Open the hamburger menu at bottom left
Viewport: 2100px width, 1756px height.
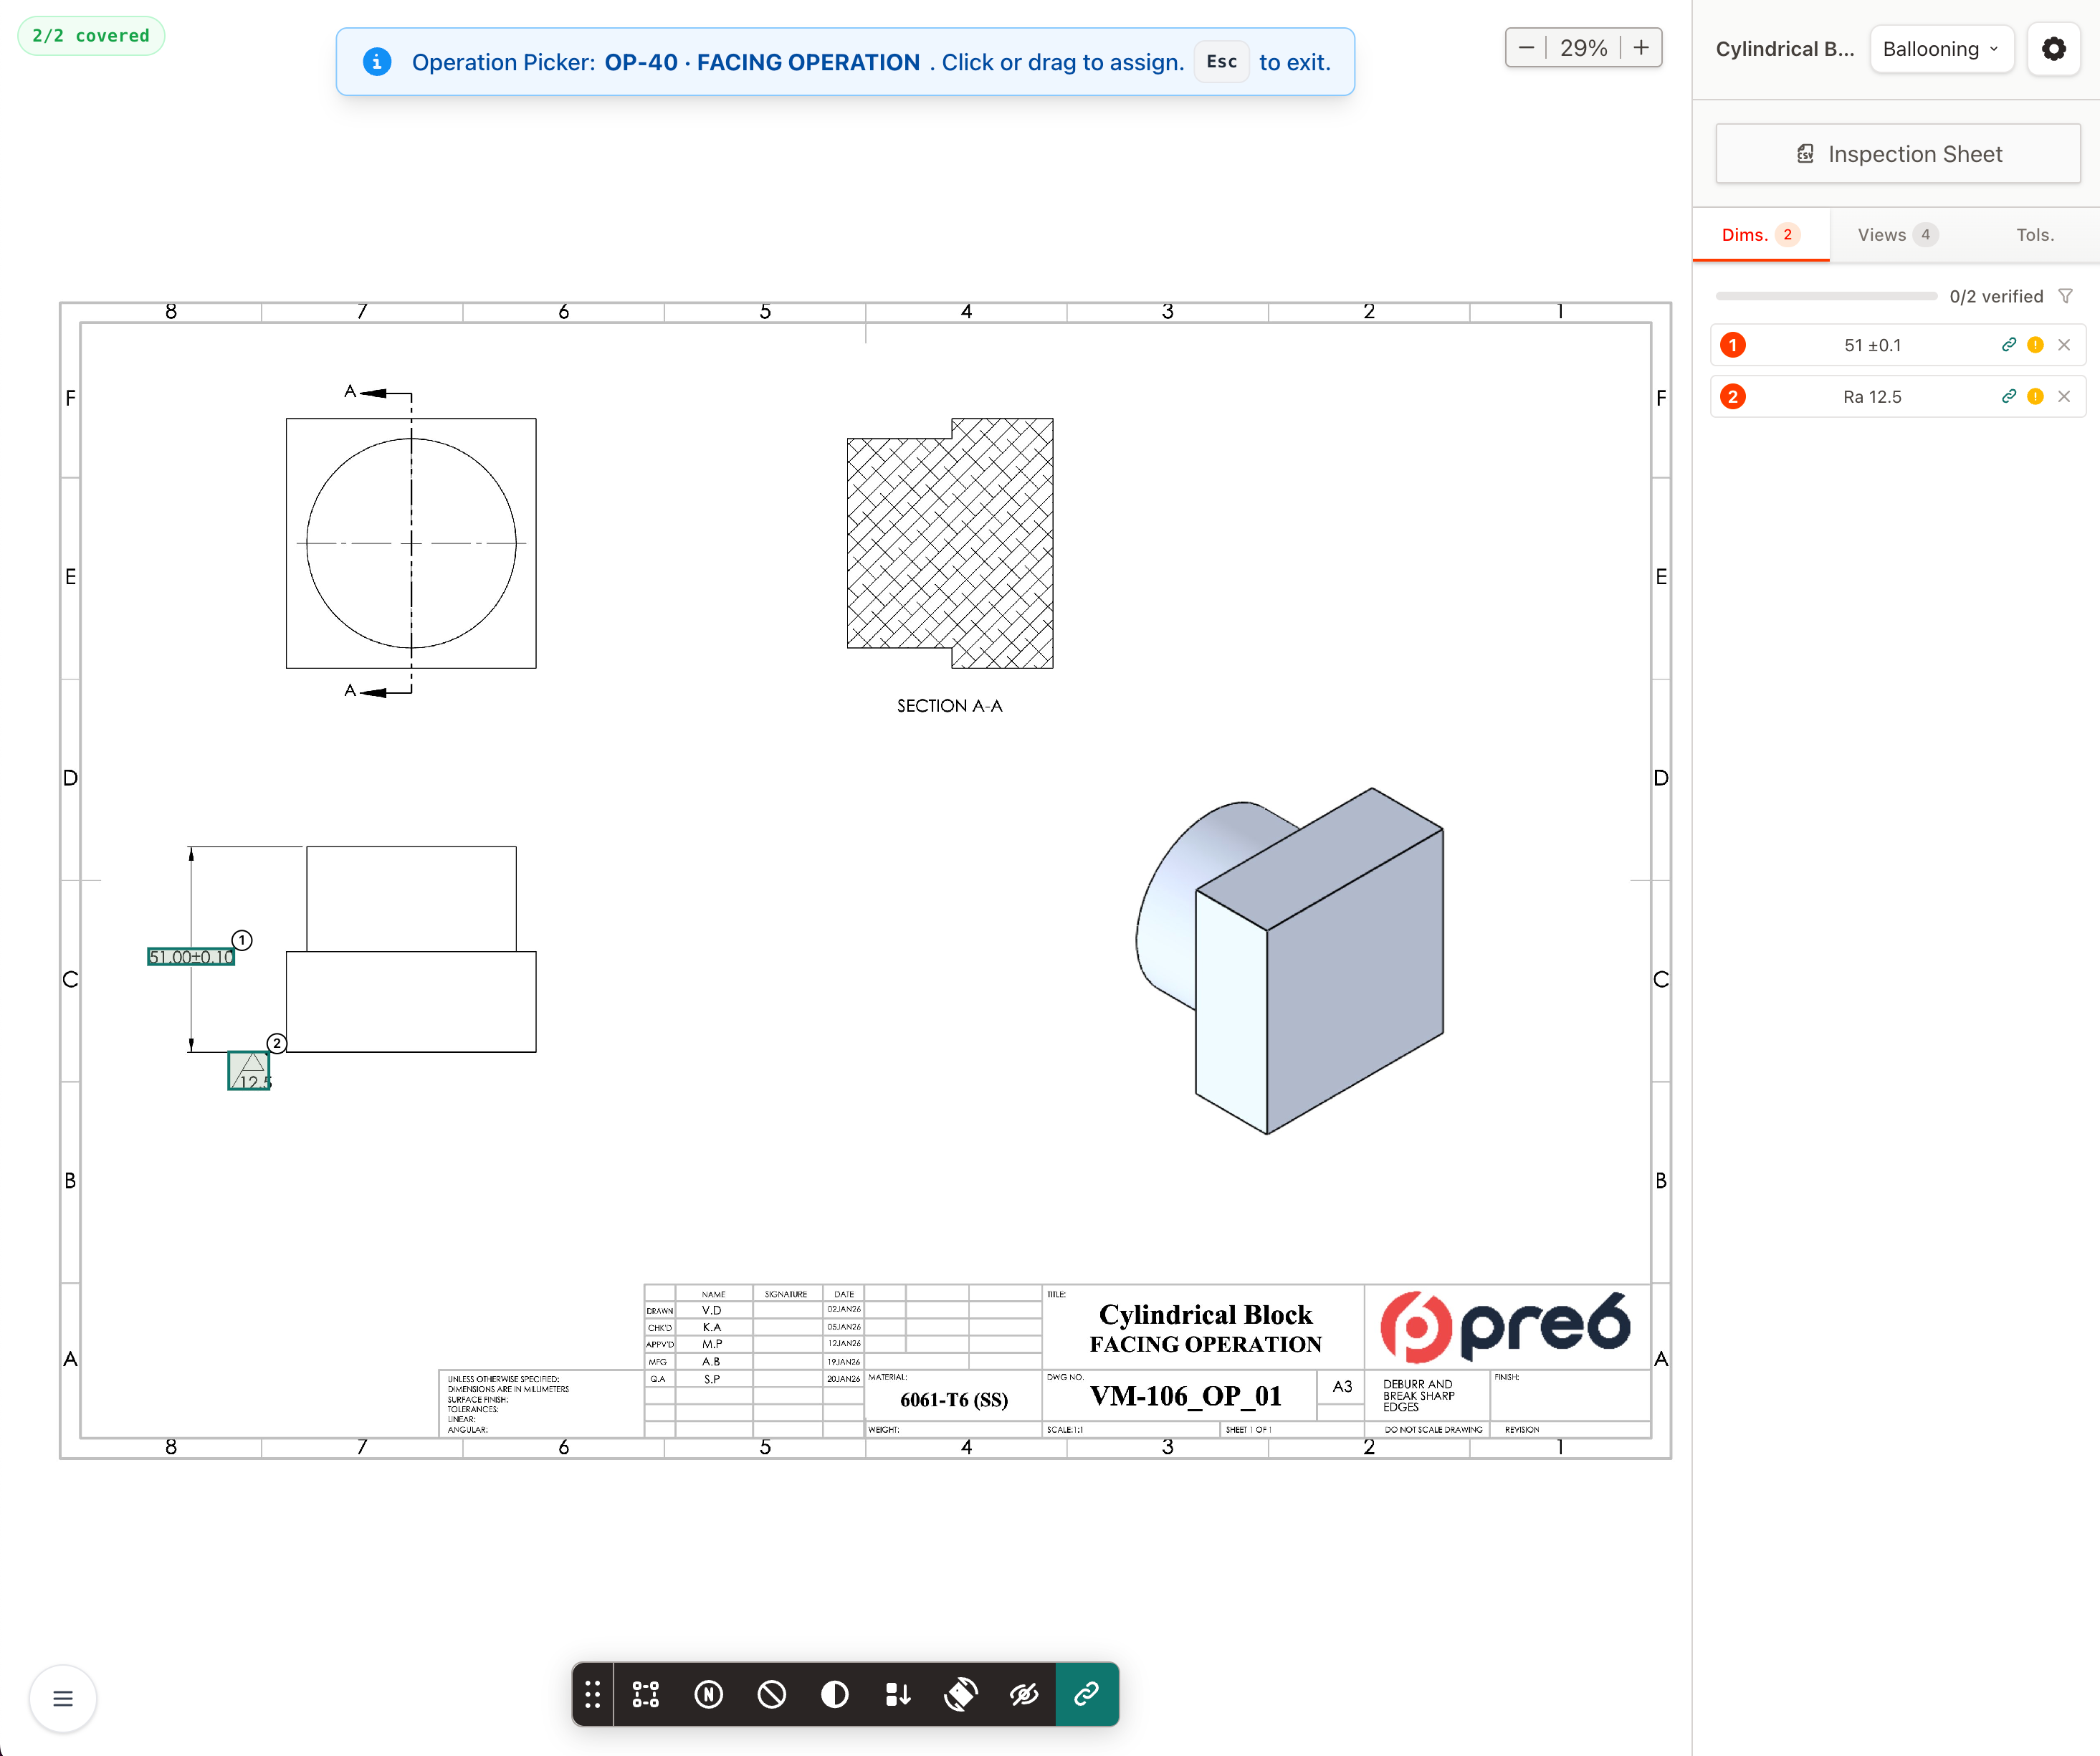pos(63,1698)
